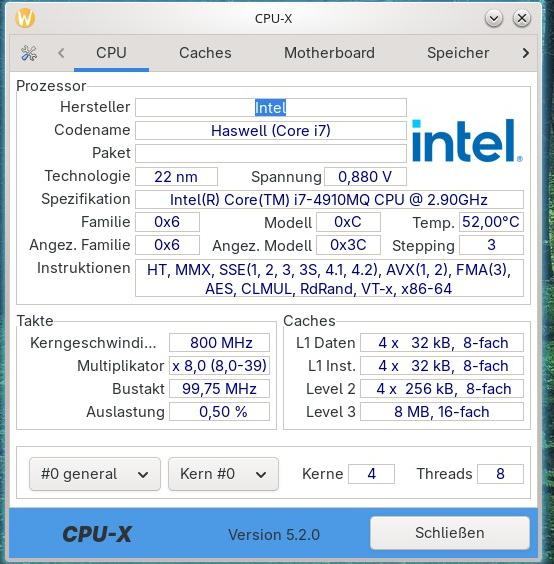Screen dimensions: 554x564
Task: Expand the #0 general dropdown
Action: (x=95, y=474)
